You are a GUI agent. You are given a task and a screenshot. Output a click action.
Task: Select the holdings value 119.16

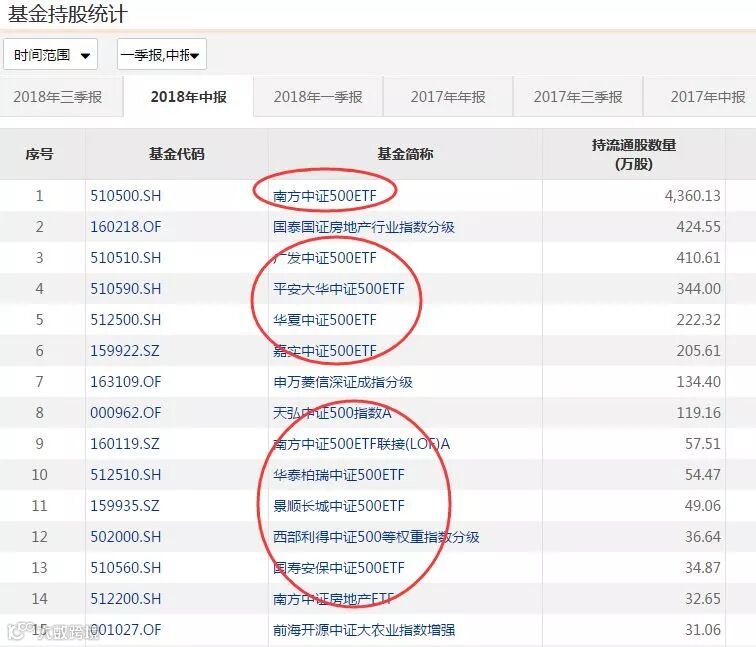pos(698,413)
